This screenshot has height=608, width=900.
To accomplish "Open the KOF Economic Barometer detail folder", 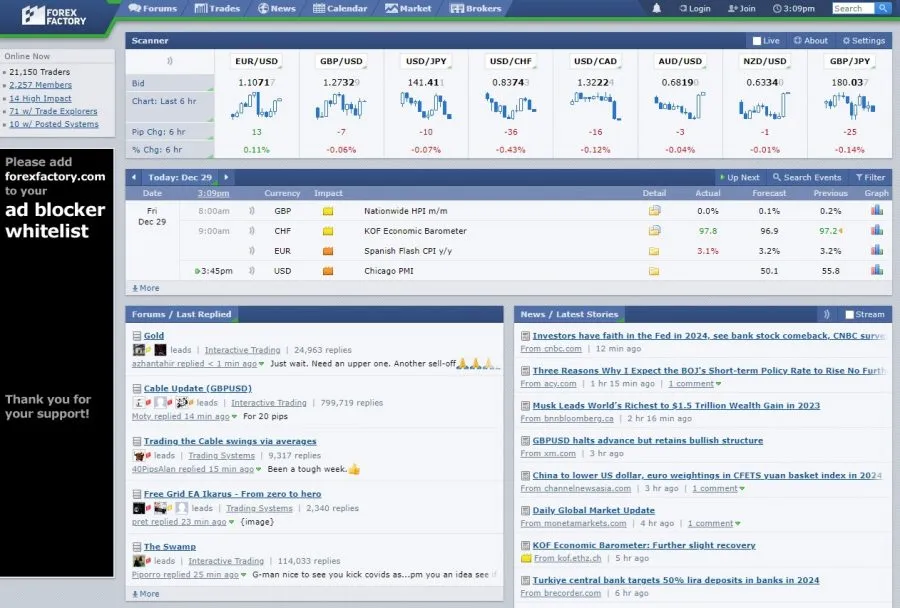I will [654, 231].
